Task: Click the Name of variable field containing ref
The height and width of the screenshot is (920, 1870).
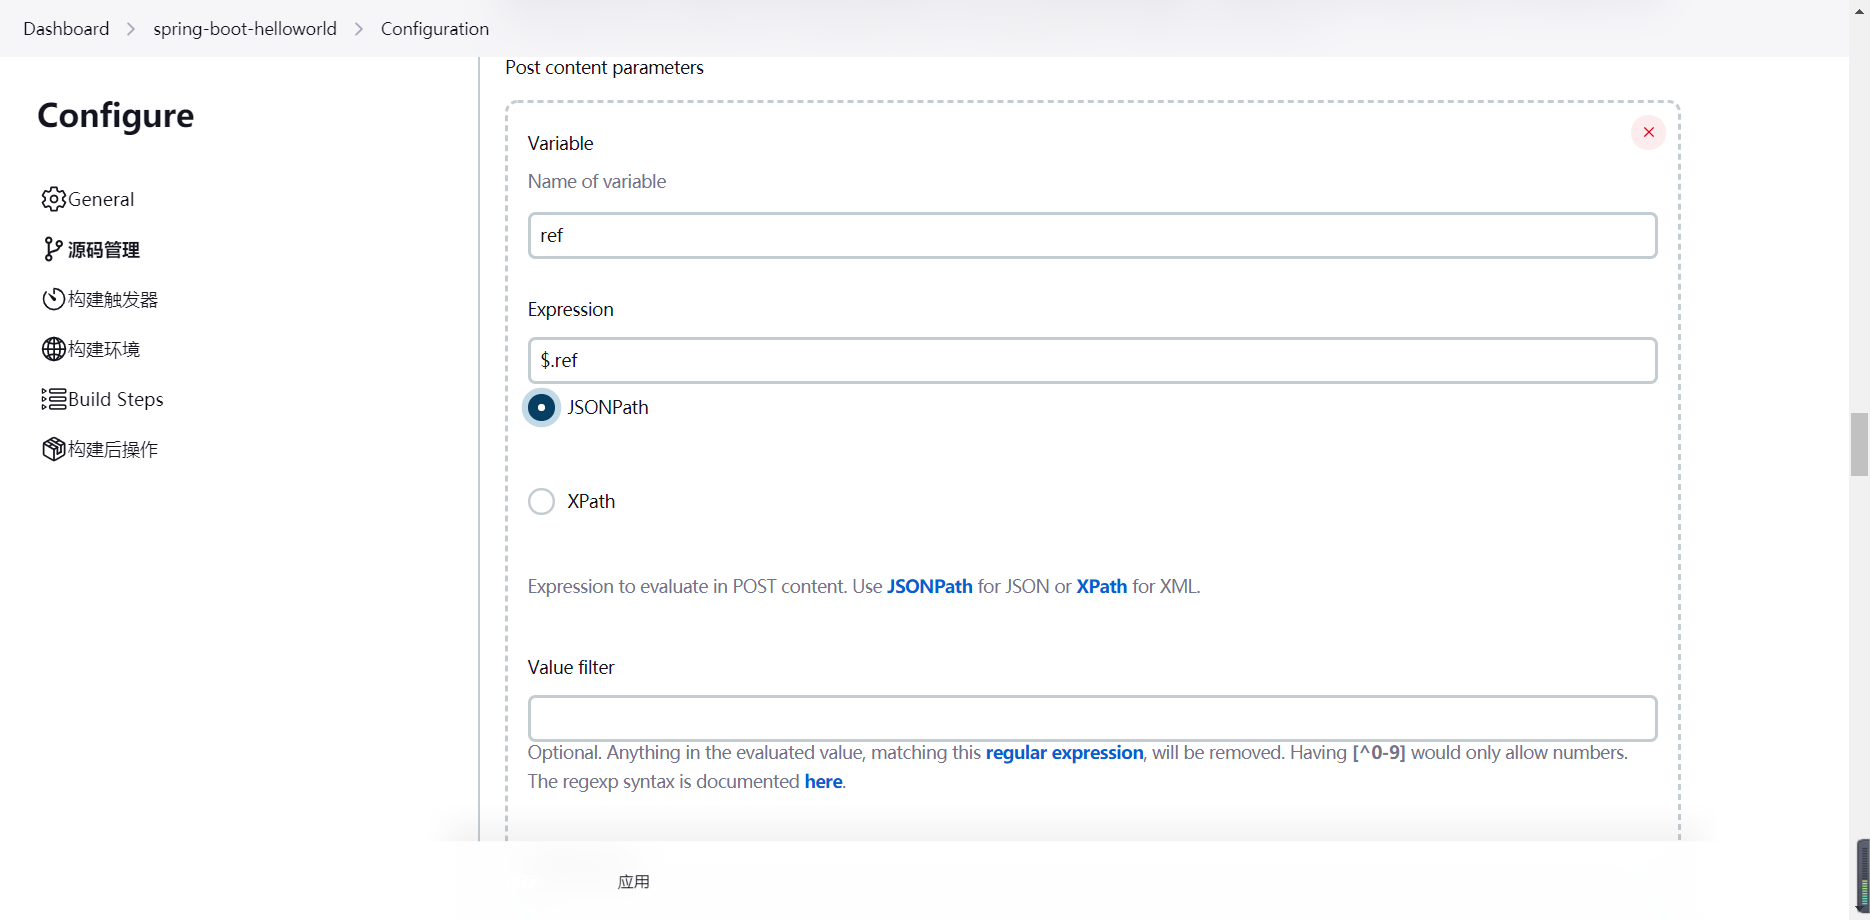Action: point(1092,235)
